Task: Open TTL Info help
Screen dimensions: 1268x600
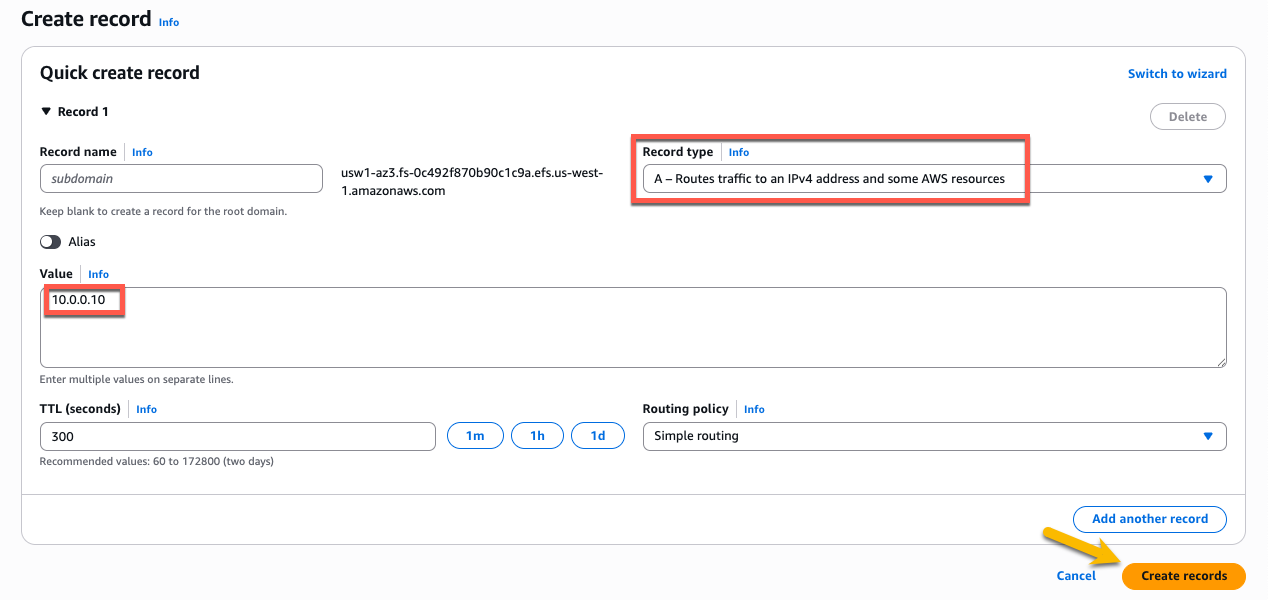Action: click(x=146, y=409)
